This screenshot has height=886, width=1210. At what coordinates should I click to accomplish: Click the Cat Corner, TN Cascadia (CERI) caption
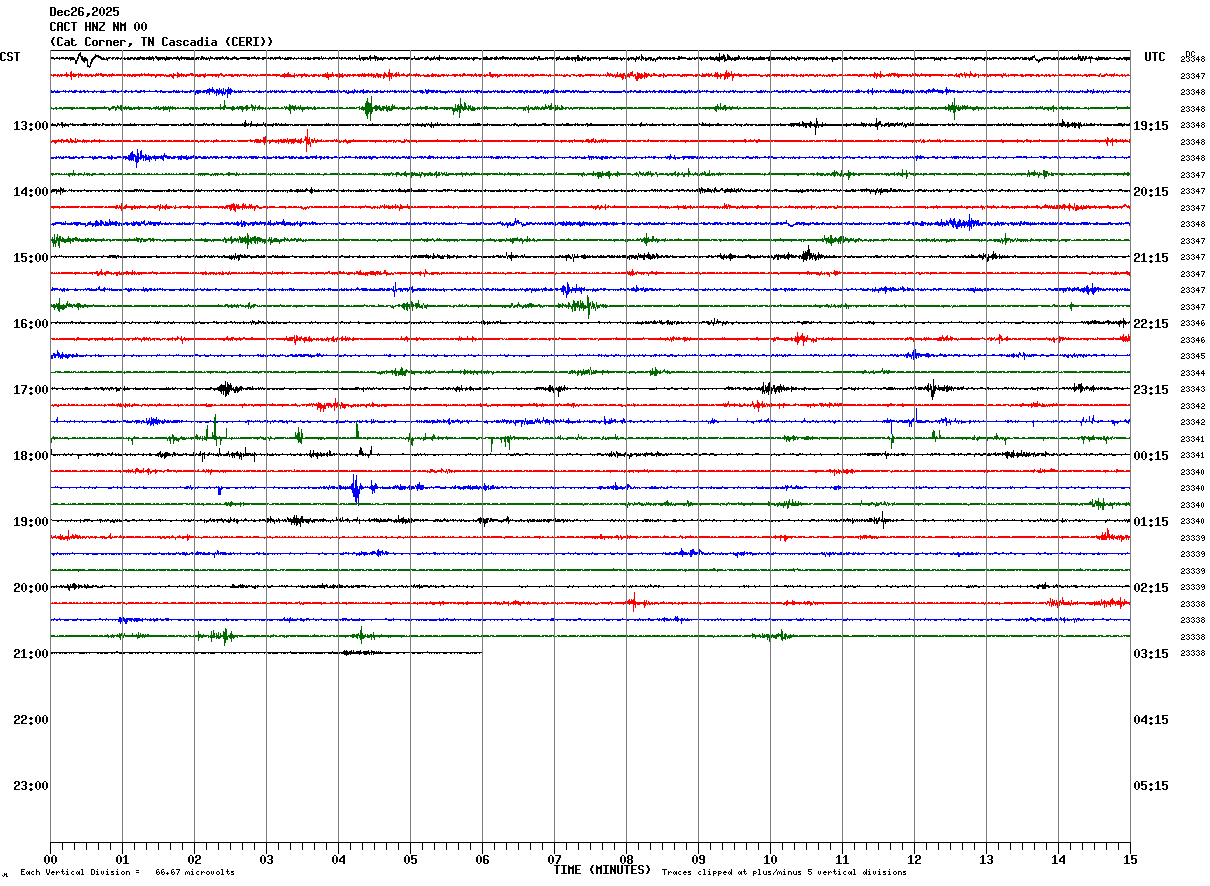(161, 42)
